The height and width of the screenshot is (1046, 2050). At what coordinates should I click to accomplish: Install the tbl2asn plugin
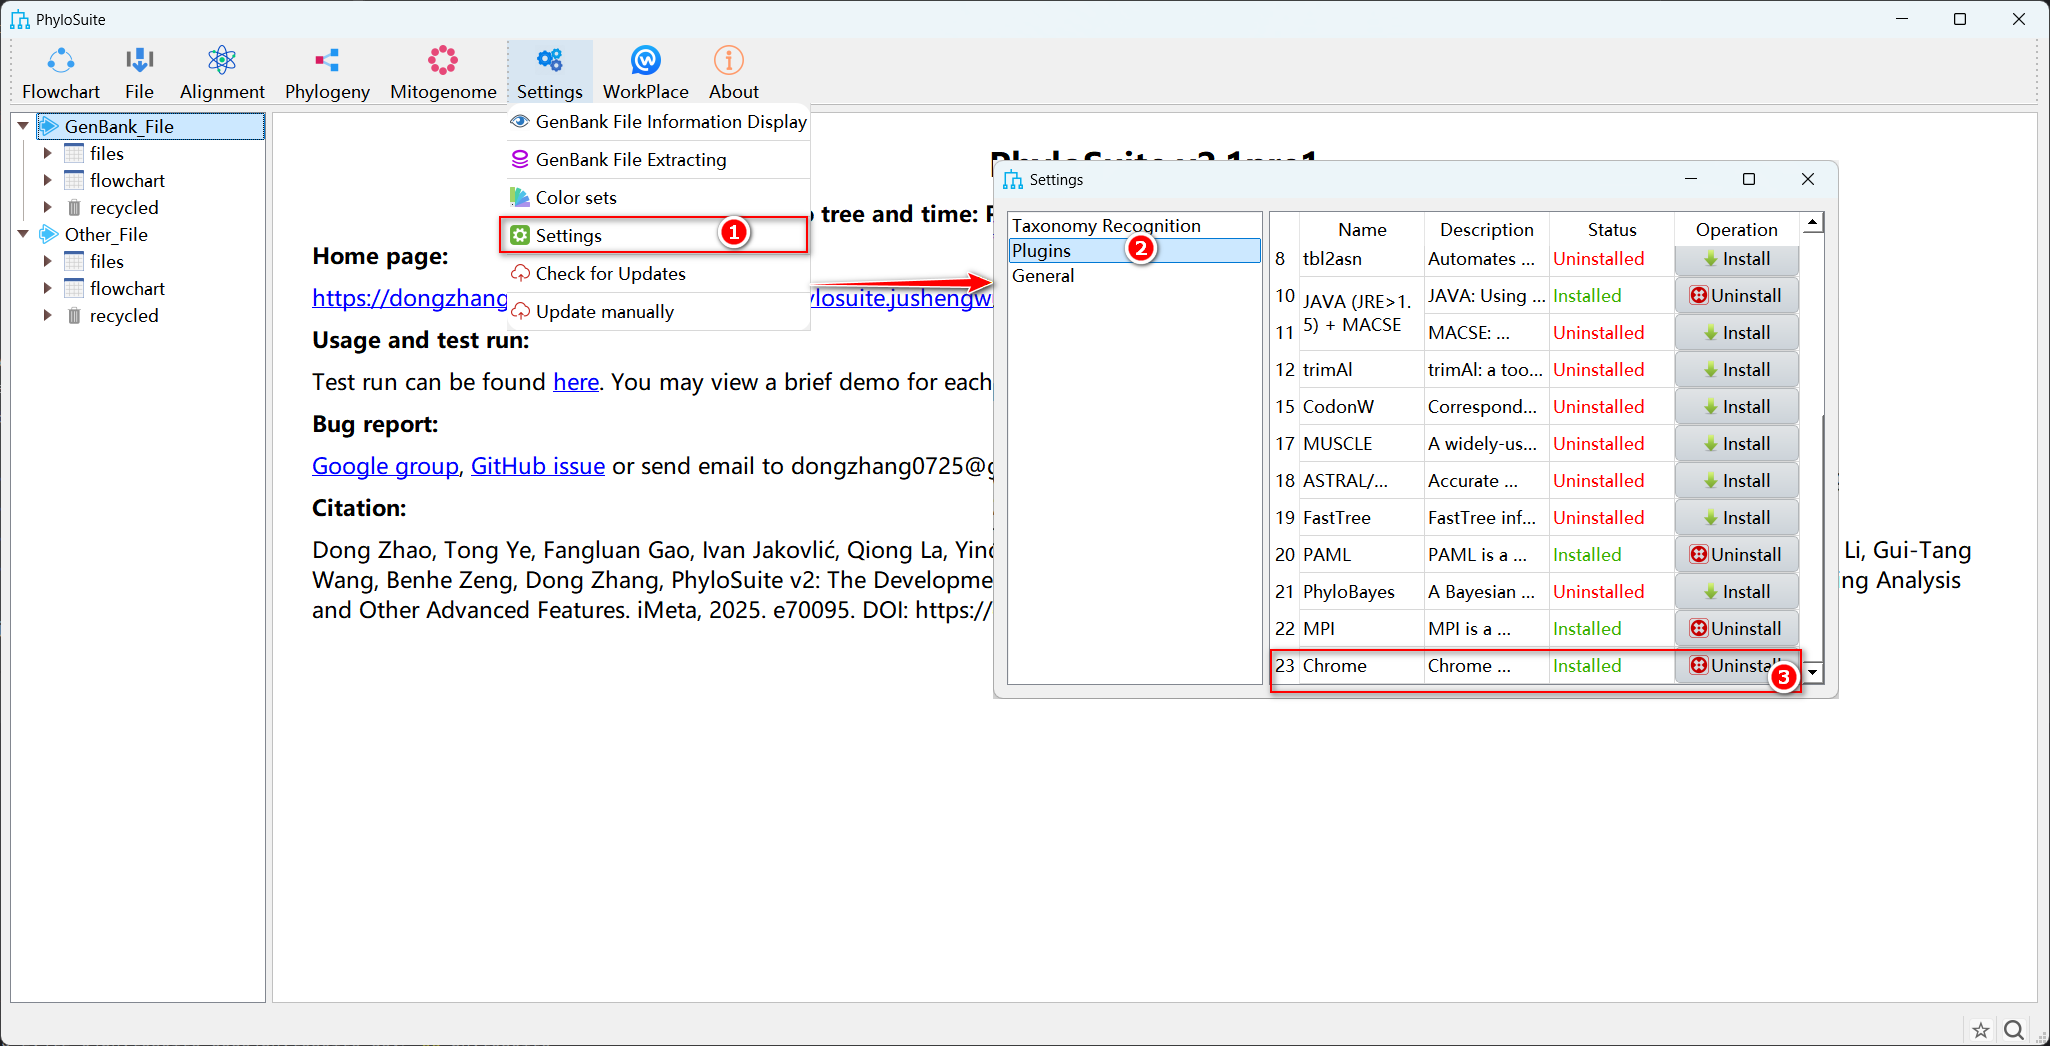point(1736,259)
